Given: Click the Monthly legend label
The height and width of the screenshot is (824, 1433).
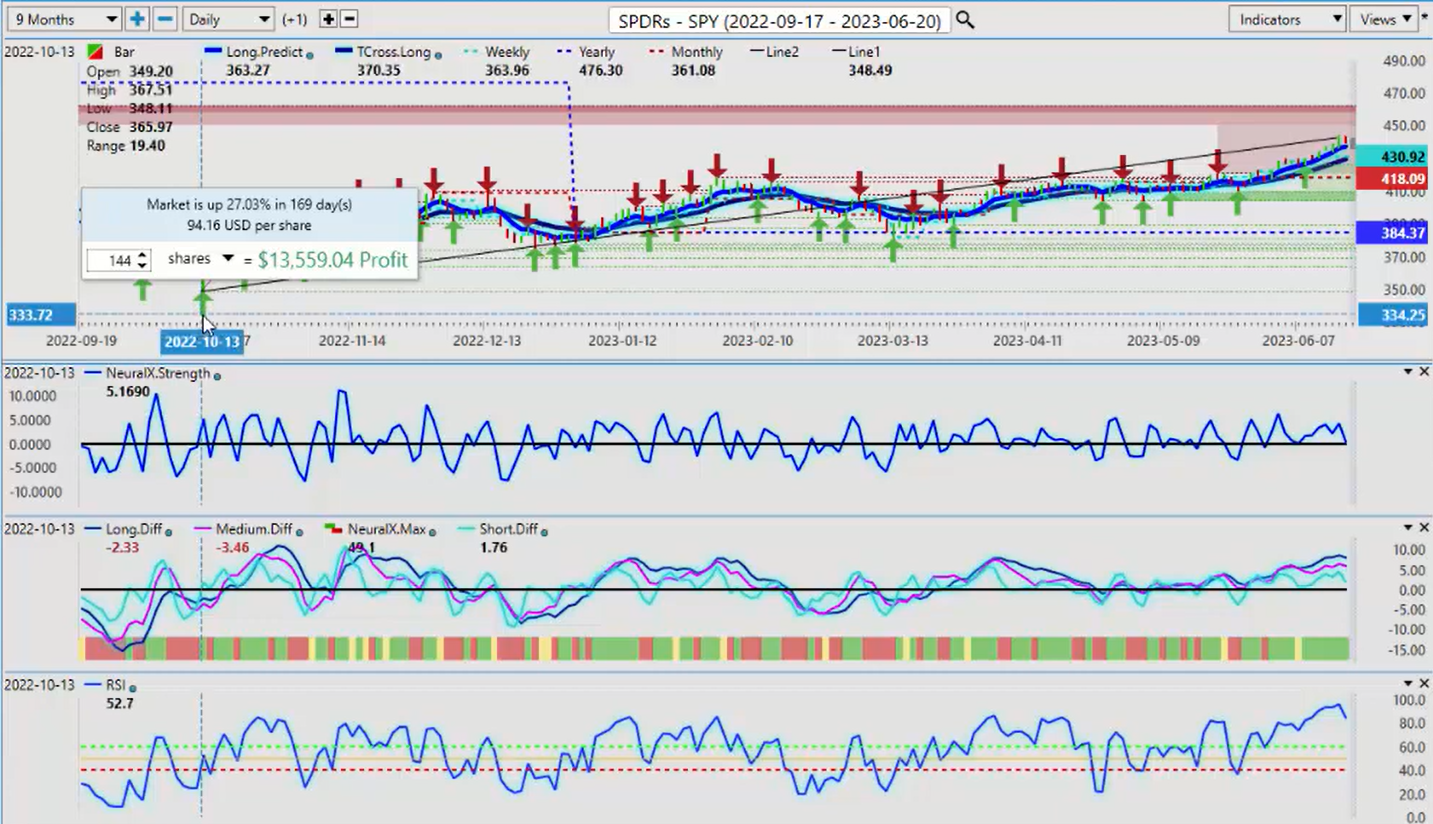Looking at the screenshot, I should pos(697,52).
